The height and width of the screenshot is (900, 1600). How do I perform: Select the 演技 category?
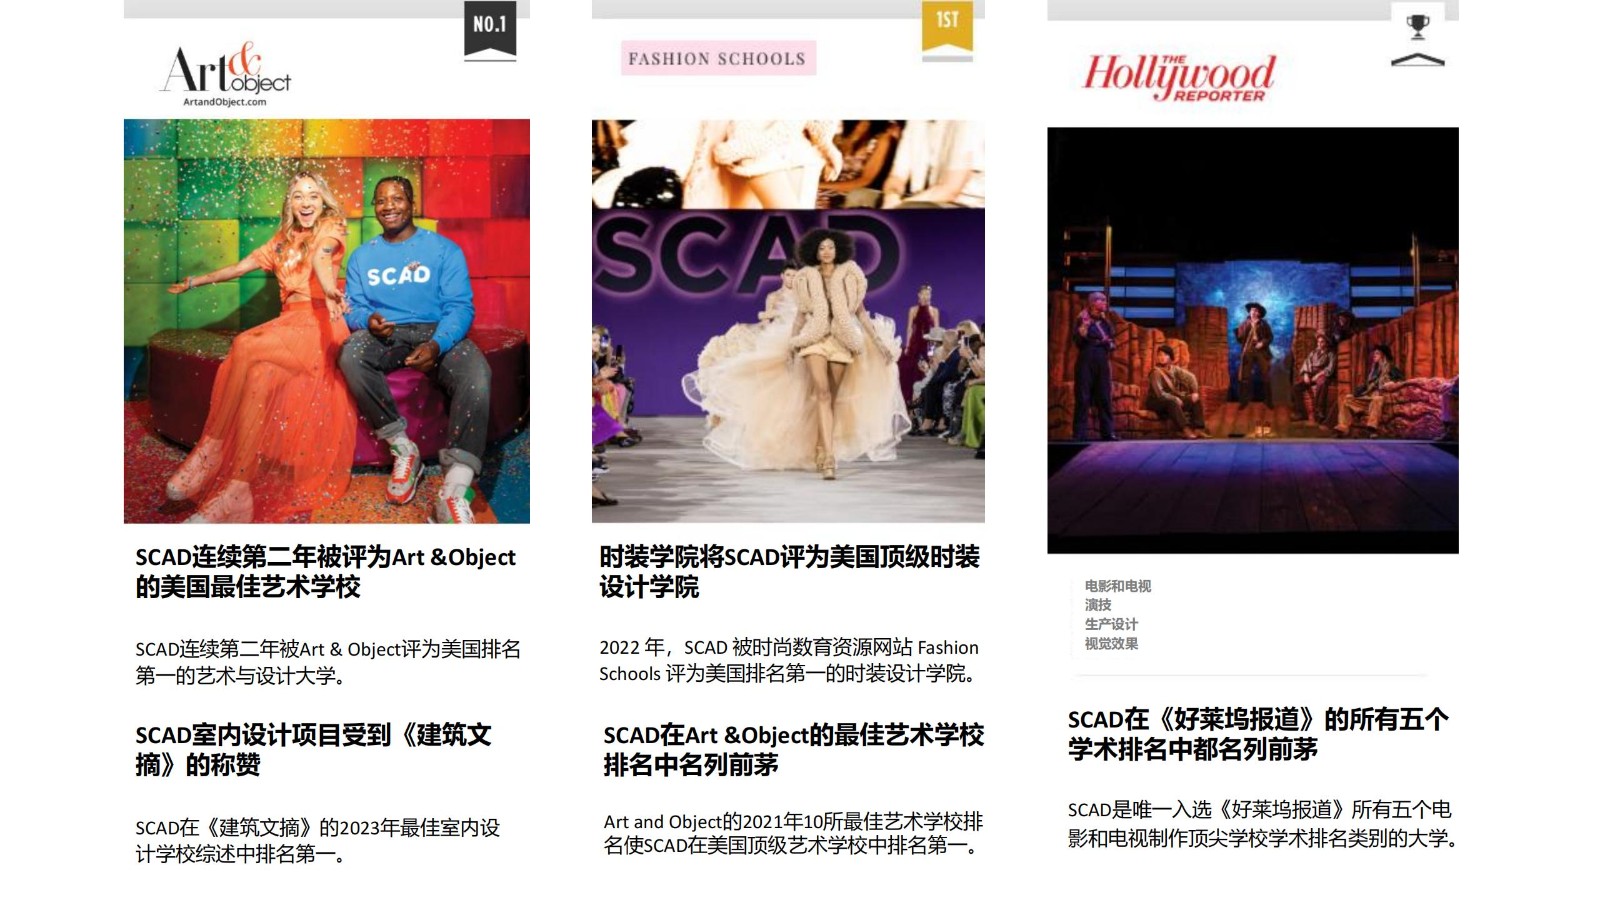point(1098,605)
